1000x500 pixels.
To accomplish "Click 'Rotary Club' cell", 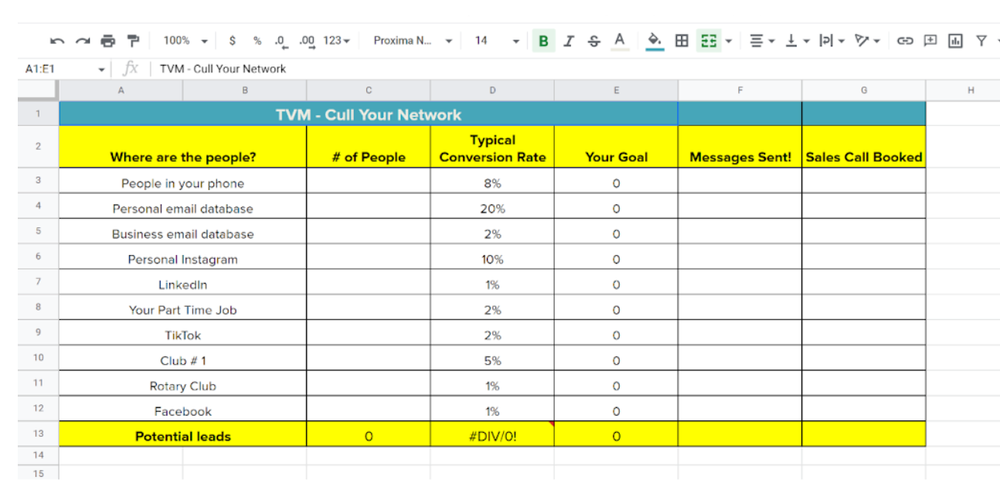I will 183,384.
